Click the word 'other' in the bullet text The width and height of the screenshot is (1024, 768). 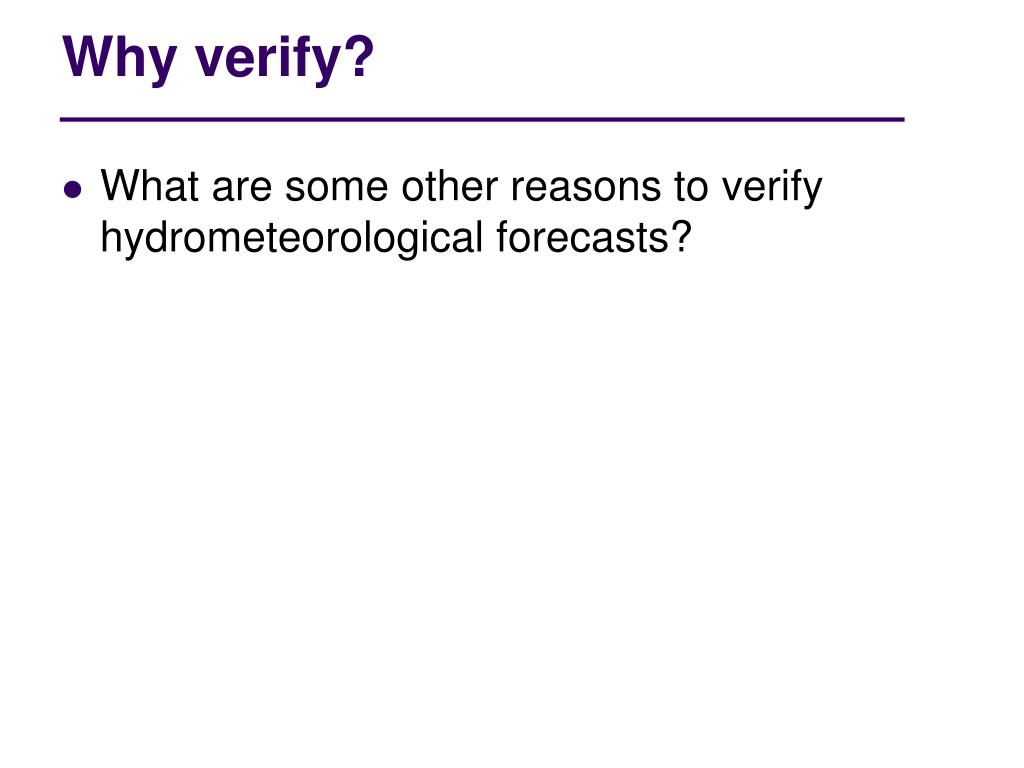pyautogui.click(x=449, y=186)
